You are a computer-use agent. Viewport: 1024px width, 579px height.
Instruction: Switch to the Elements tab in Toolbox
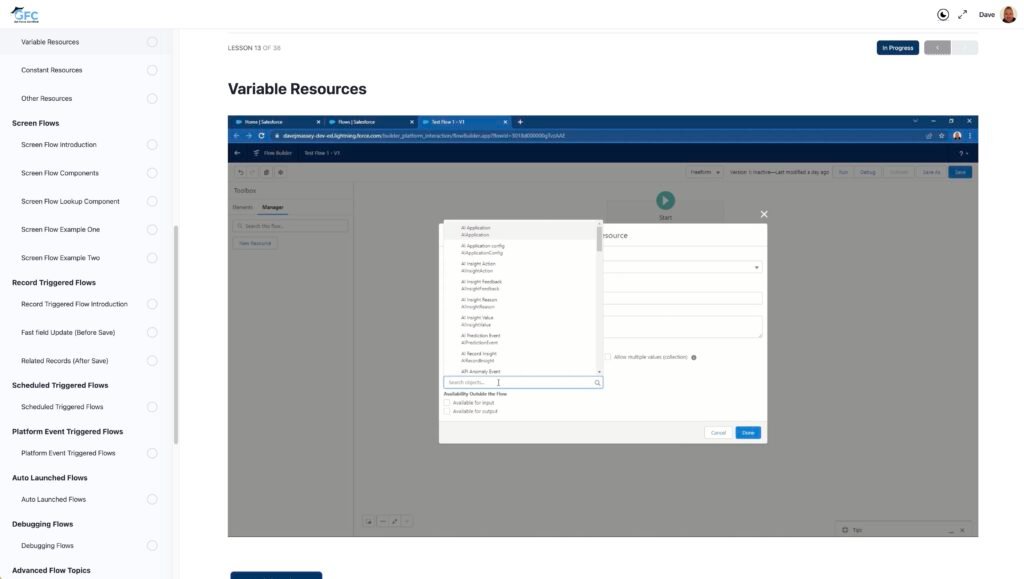coord(242,208)
